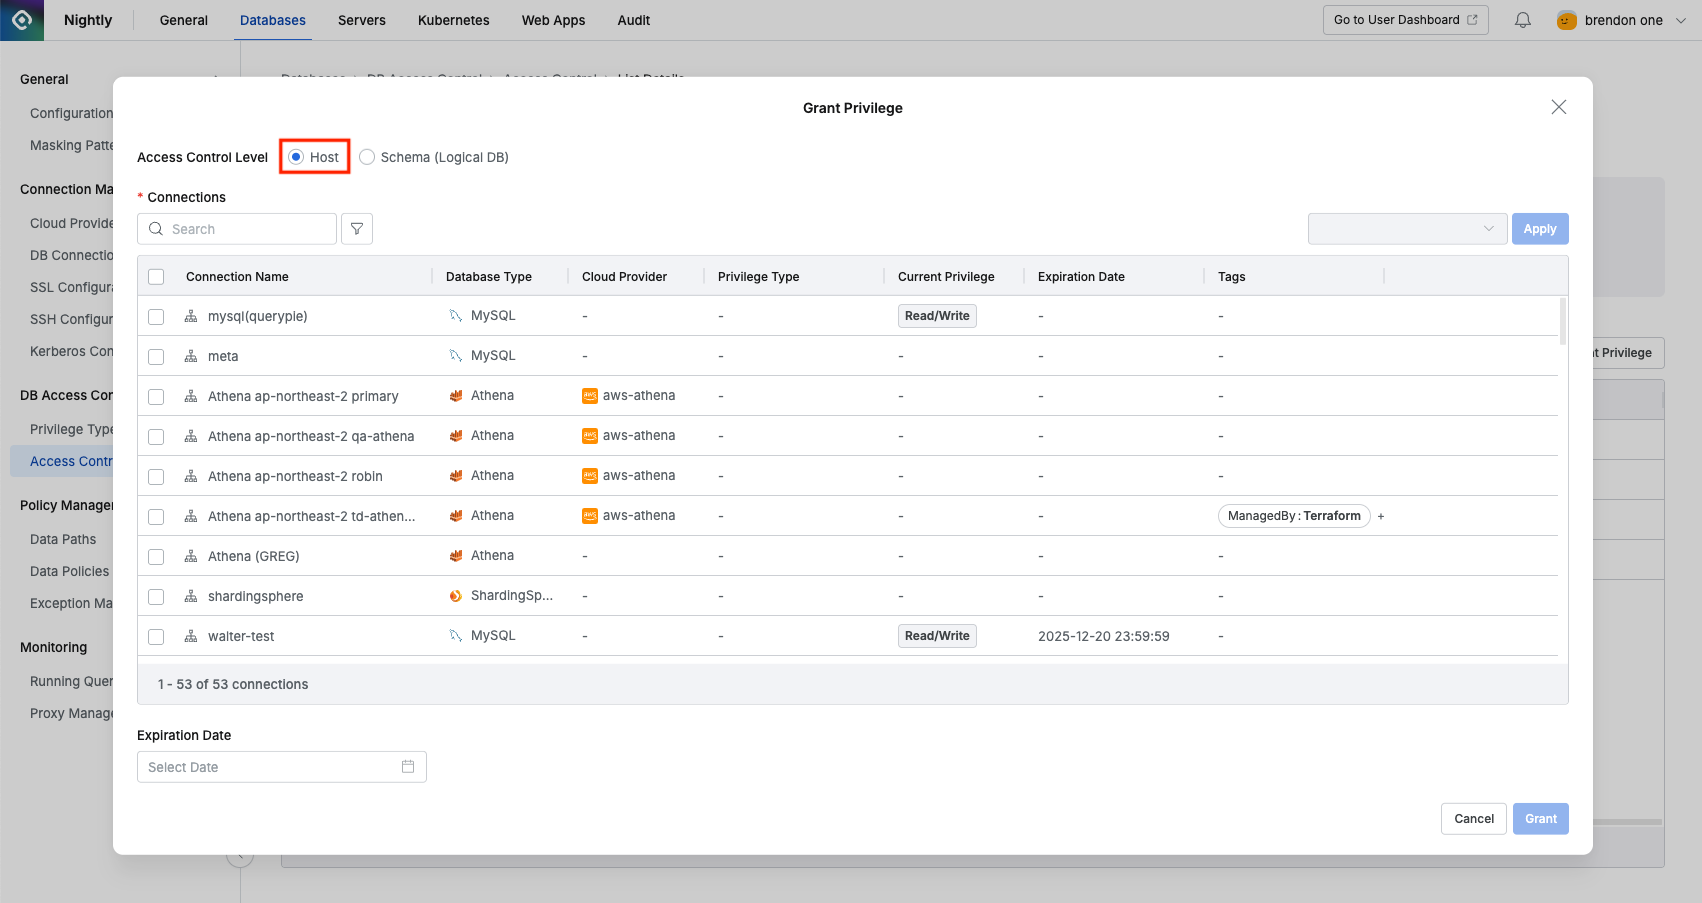Click the connection icon beside walter-test
The image size is (1702, 903).
coord(191,636)
